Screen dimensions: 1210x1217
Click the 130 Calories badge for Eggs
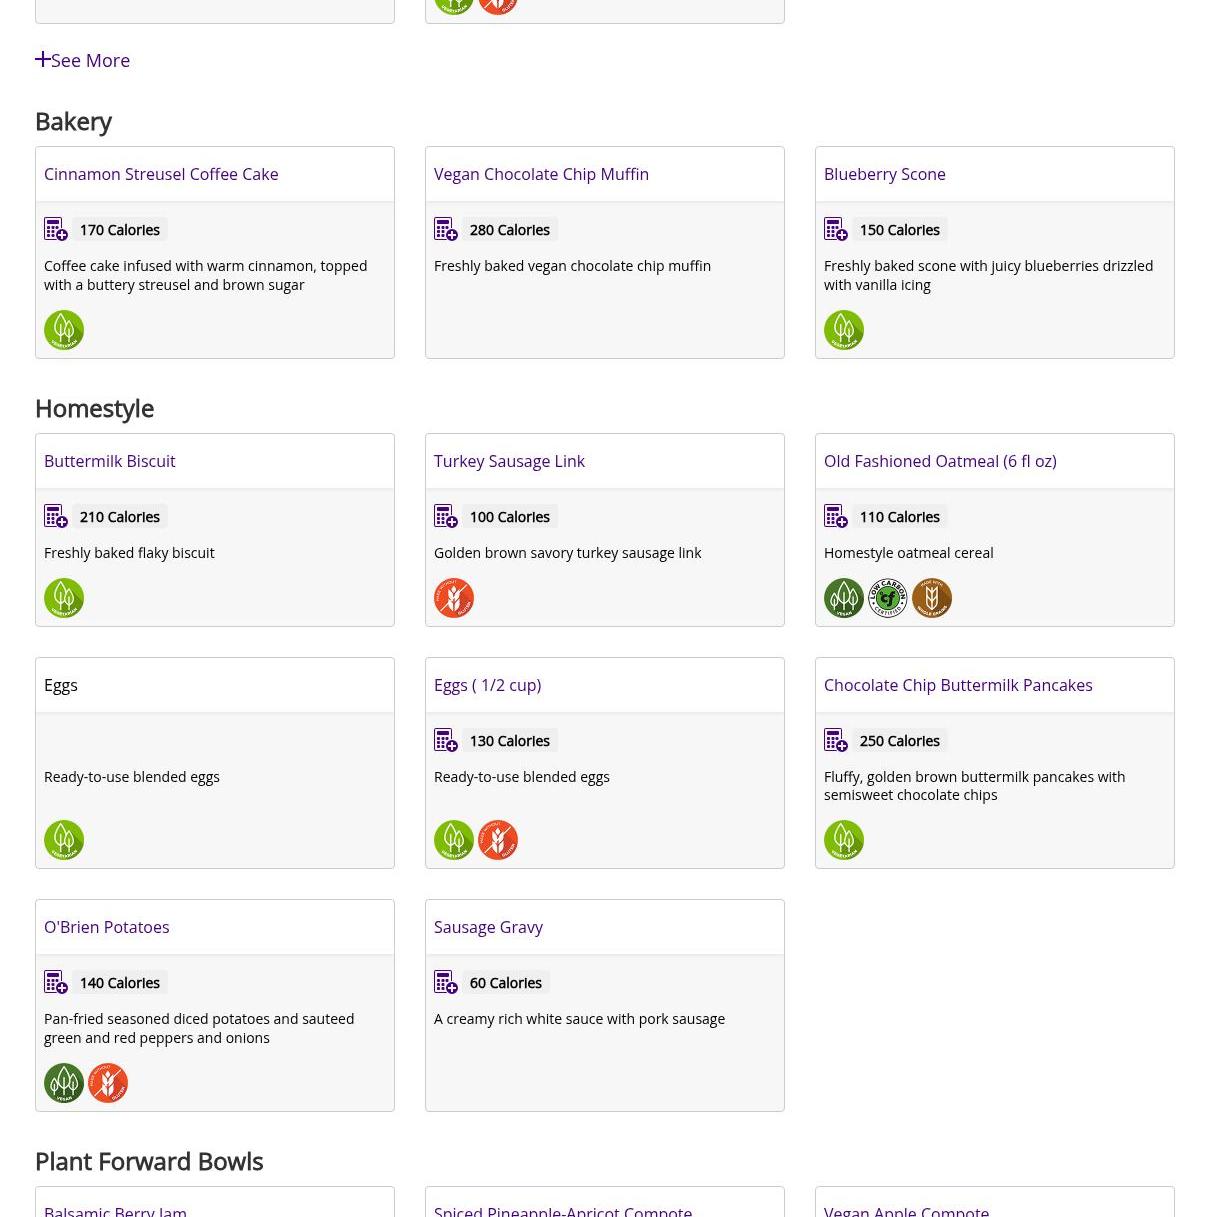pyautogui.click(x=510, y=741)
